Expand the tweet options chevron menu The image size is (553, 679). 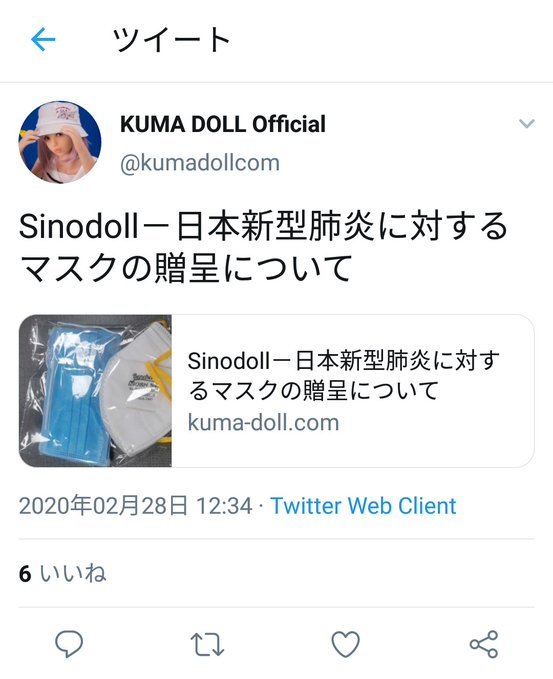click(x=527, y=124)
